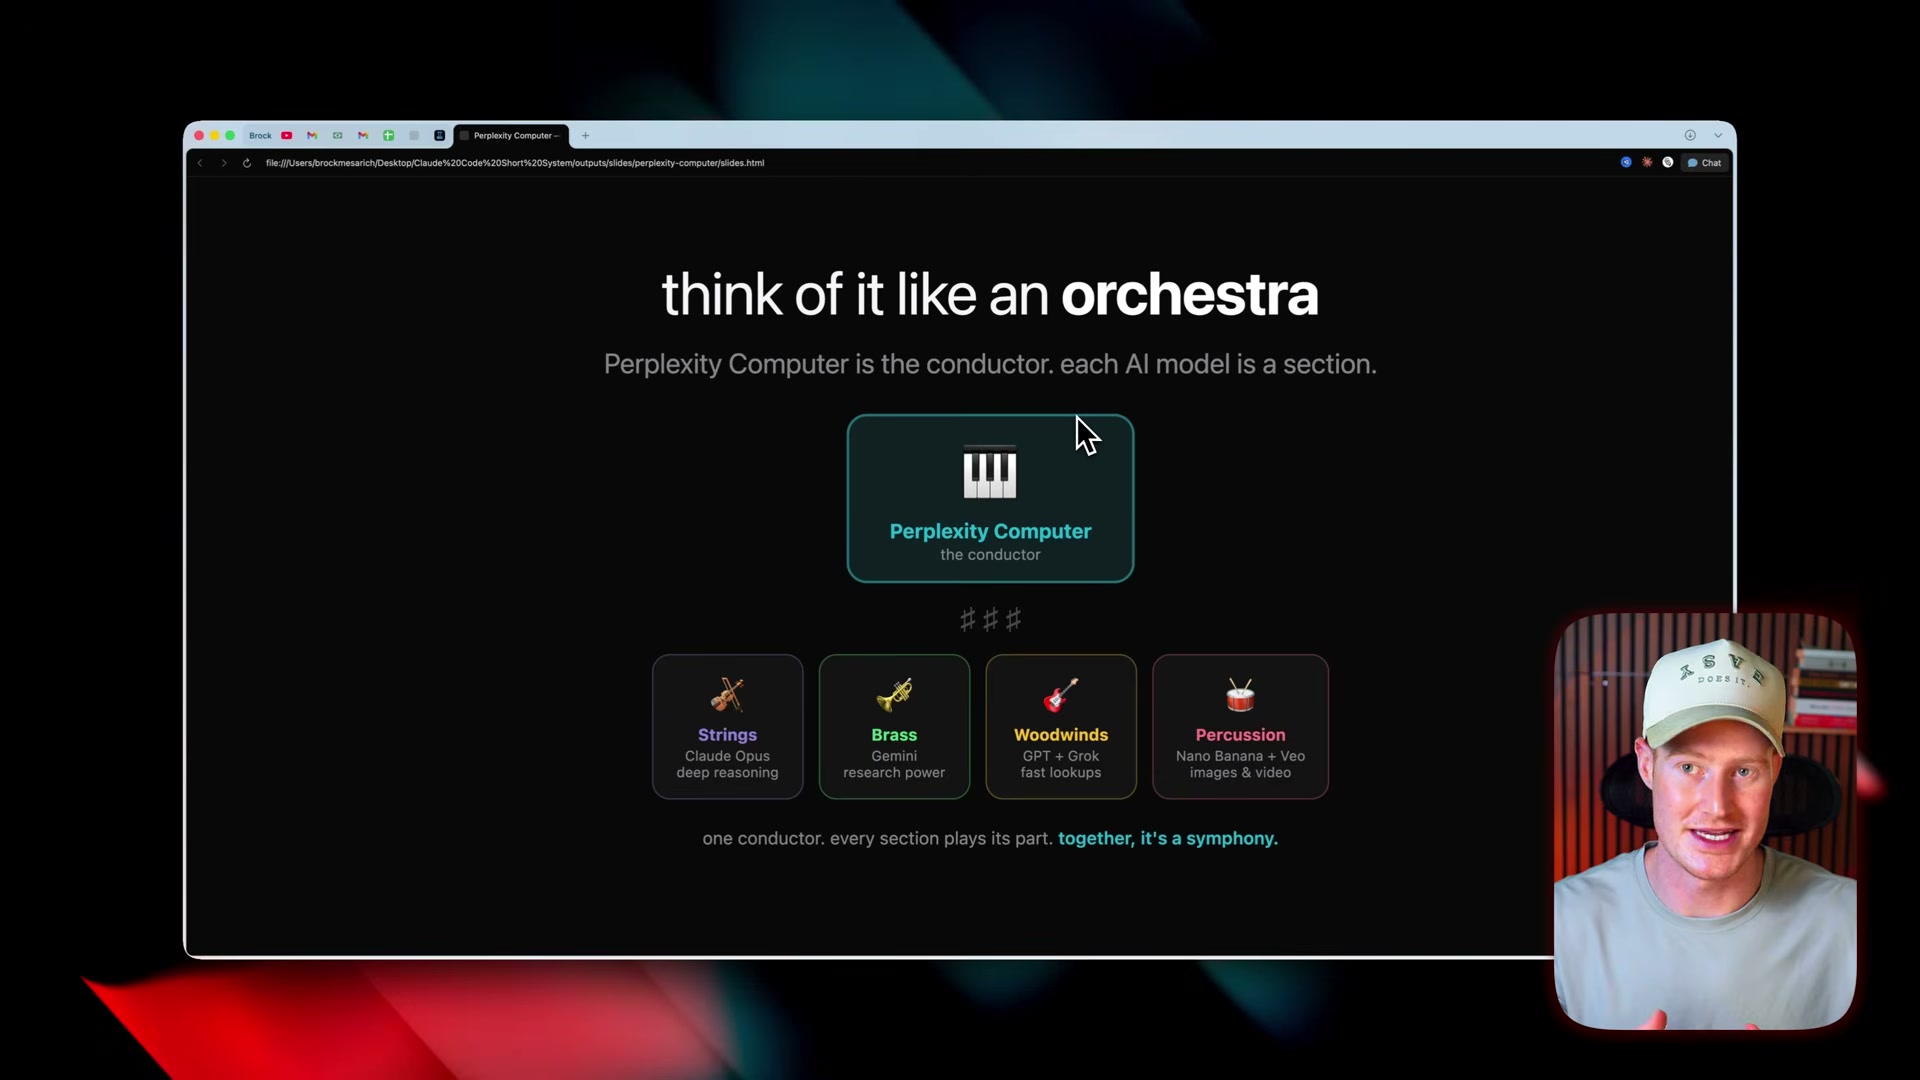Click the white circular extension icon
Image resolution: width=1920 pixels, height=1080 pixels.
click(1668, 162)
